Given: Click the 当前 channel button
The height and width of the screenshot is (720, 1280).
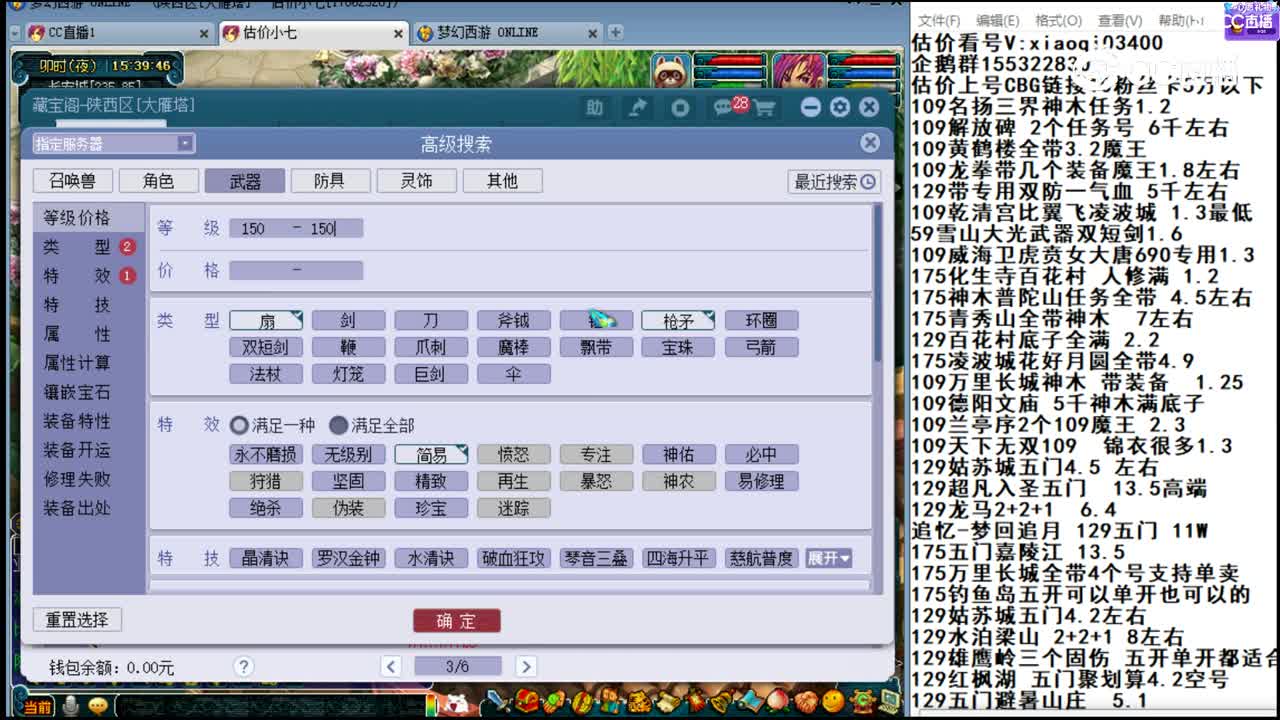Looking at the screenshot, I should pyautogui.click(x=37, y=707).
